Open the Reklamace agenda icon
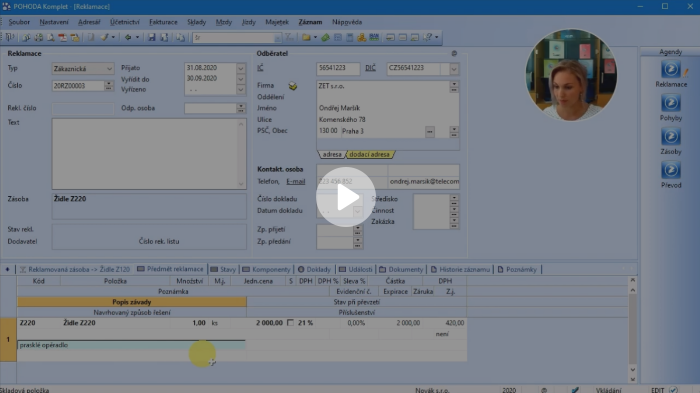The width and height of the screenshot is (700, 393). [671, 70]
